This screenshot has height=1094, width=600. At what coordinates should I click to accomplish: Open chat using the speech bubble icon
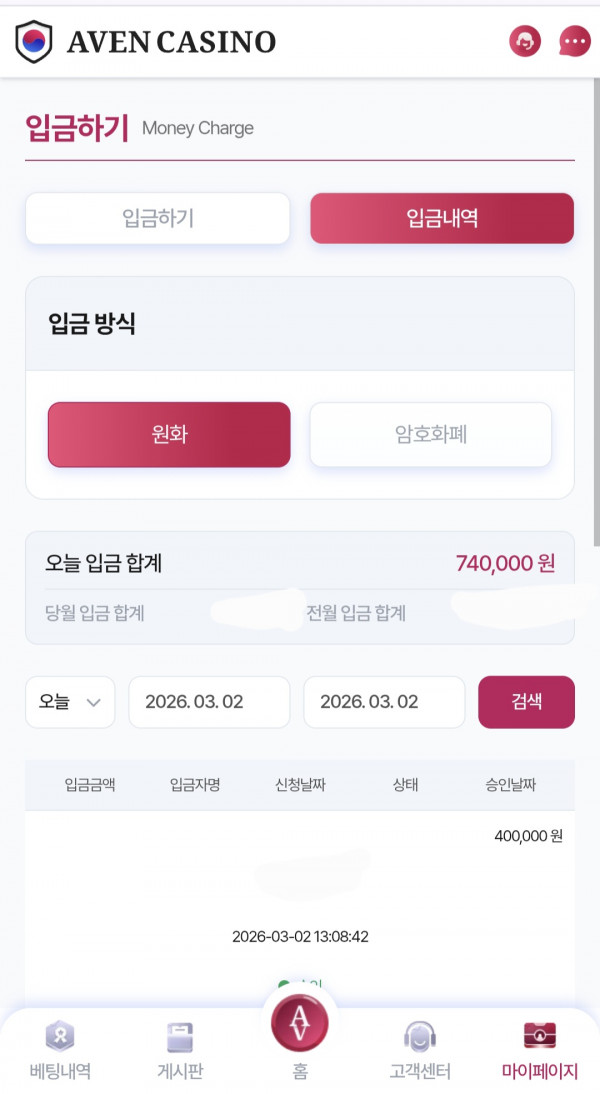[x=574, y=41]
